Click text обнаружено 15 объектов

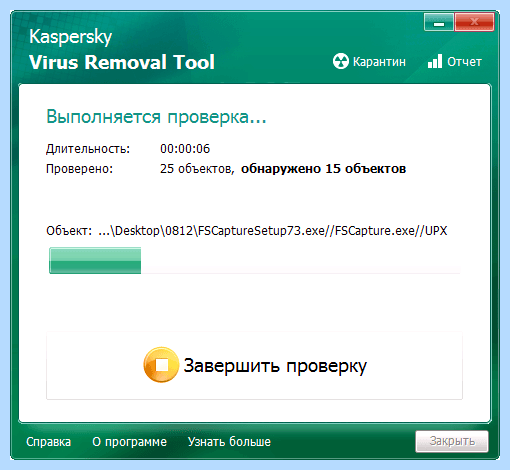323,169
